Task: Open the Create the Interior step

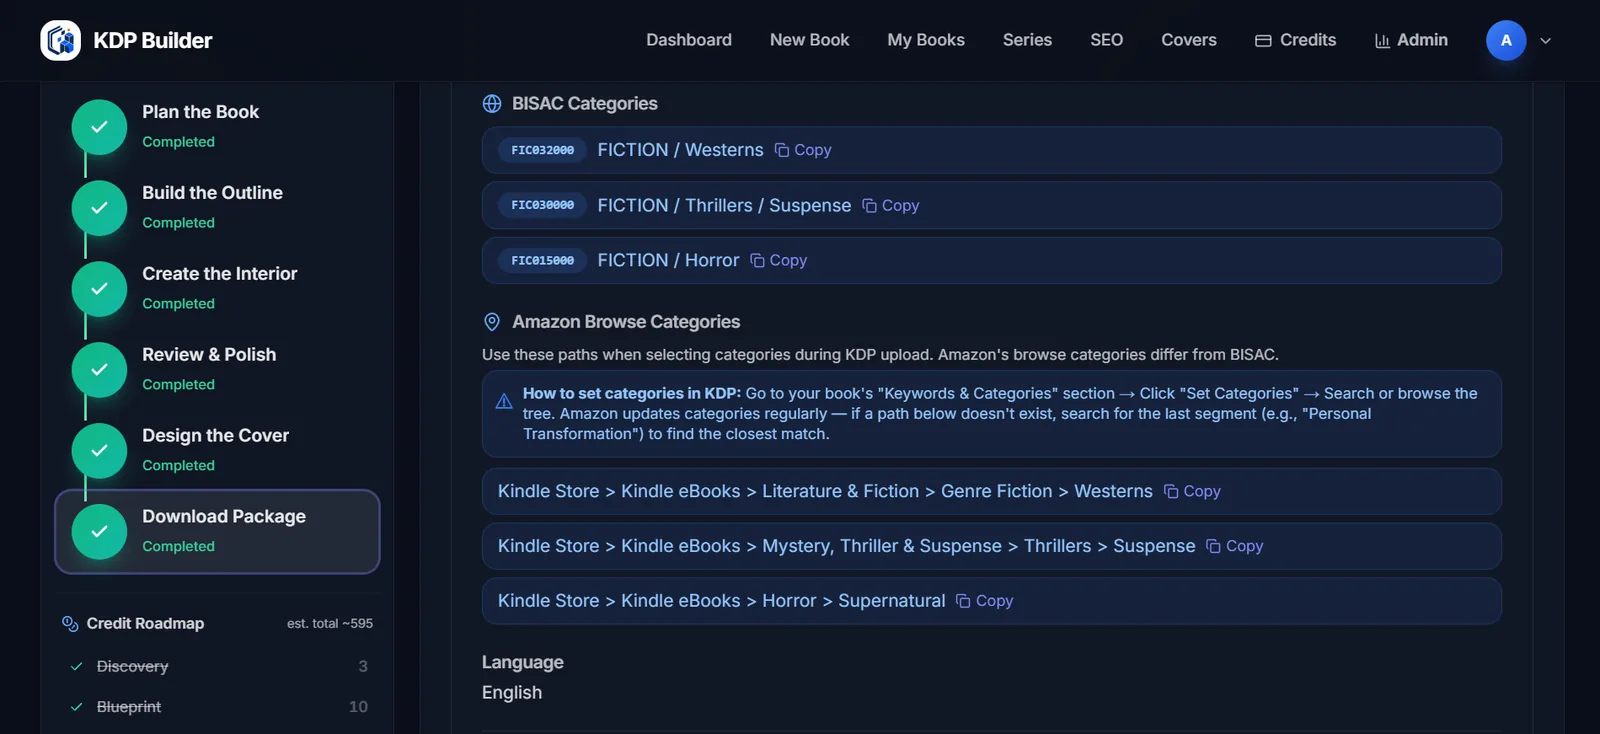Action: 217,288
